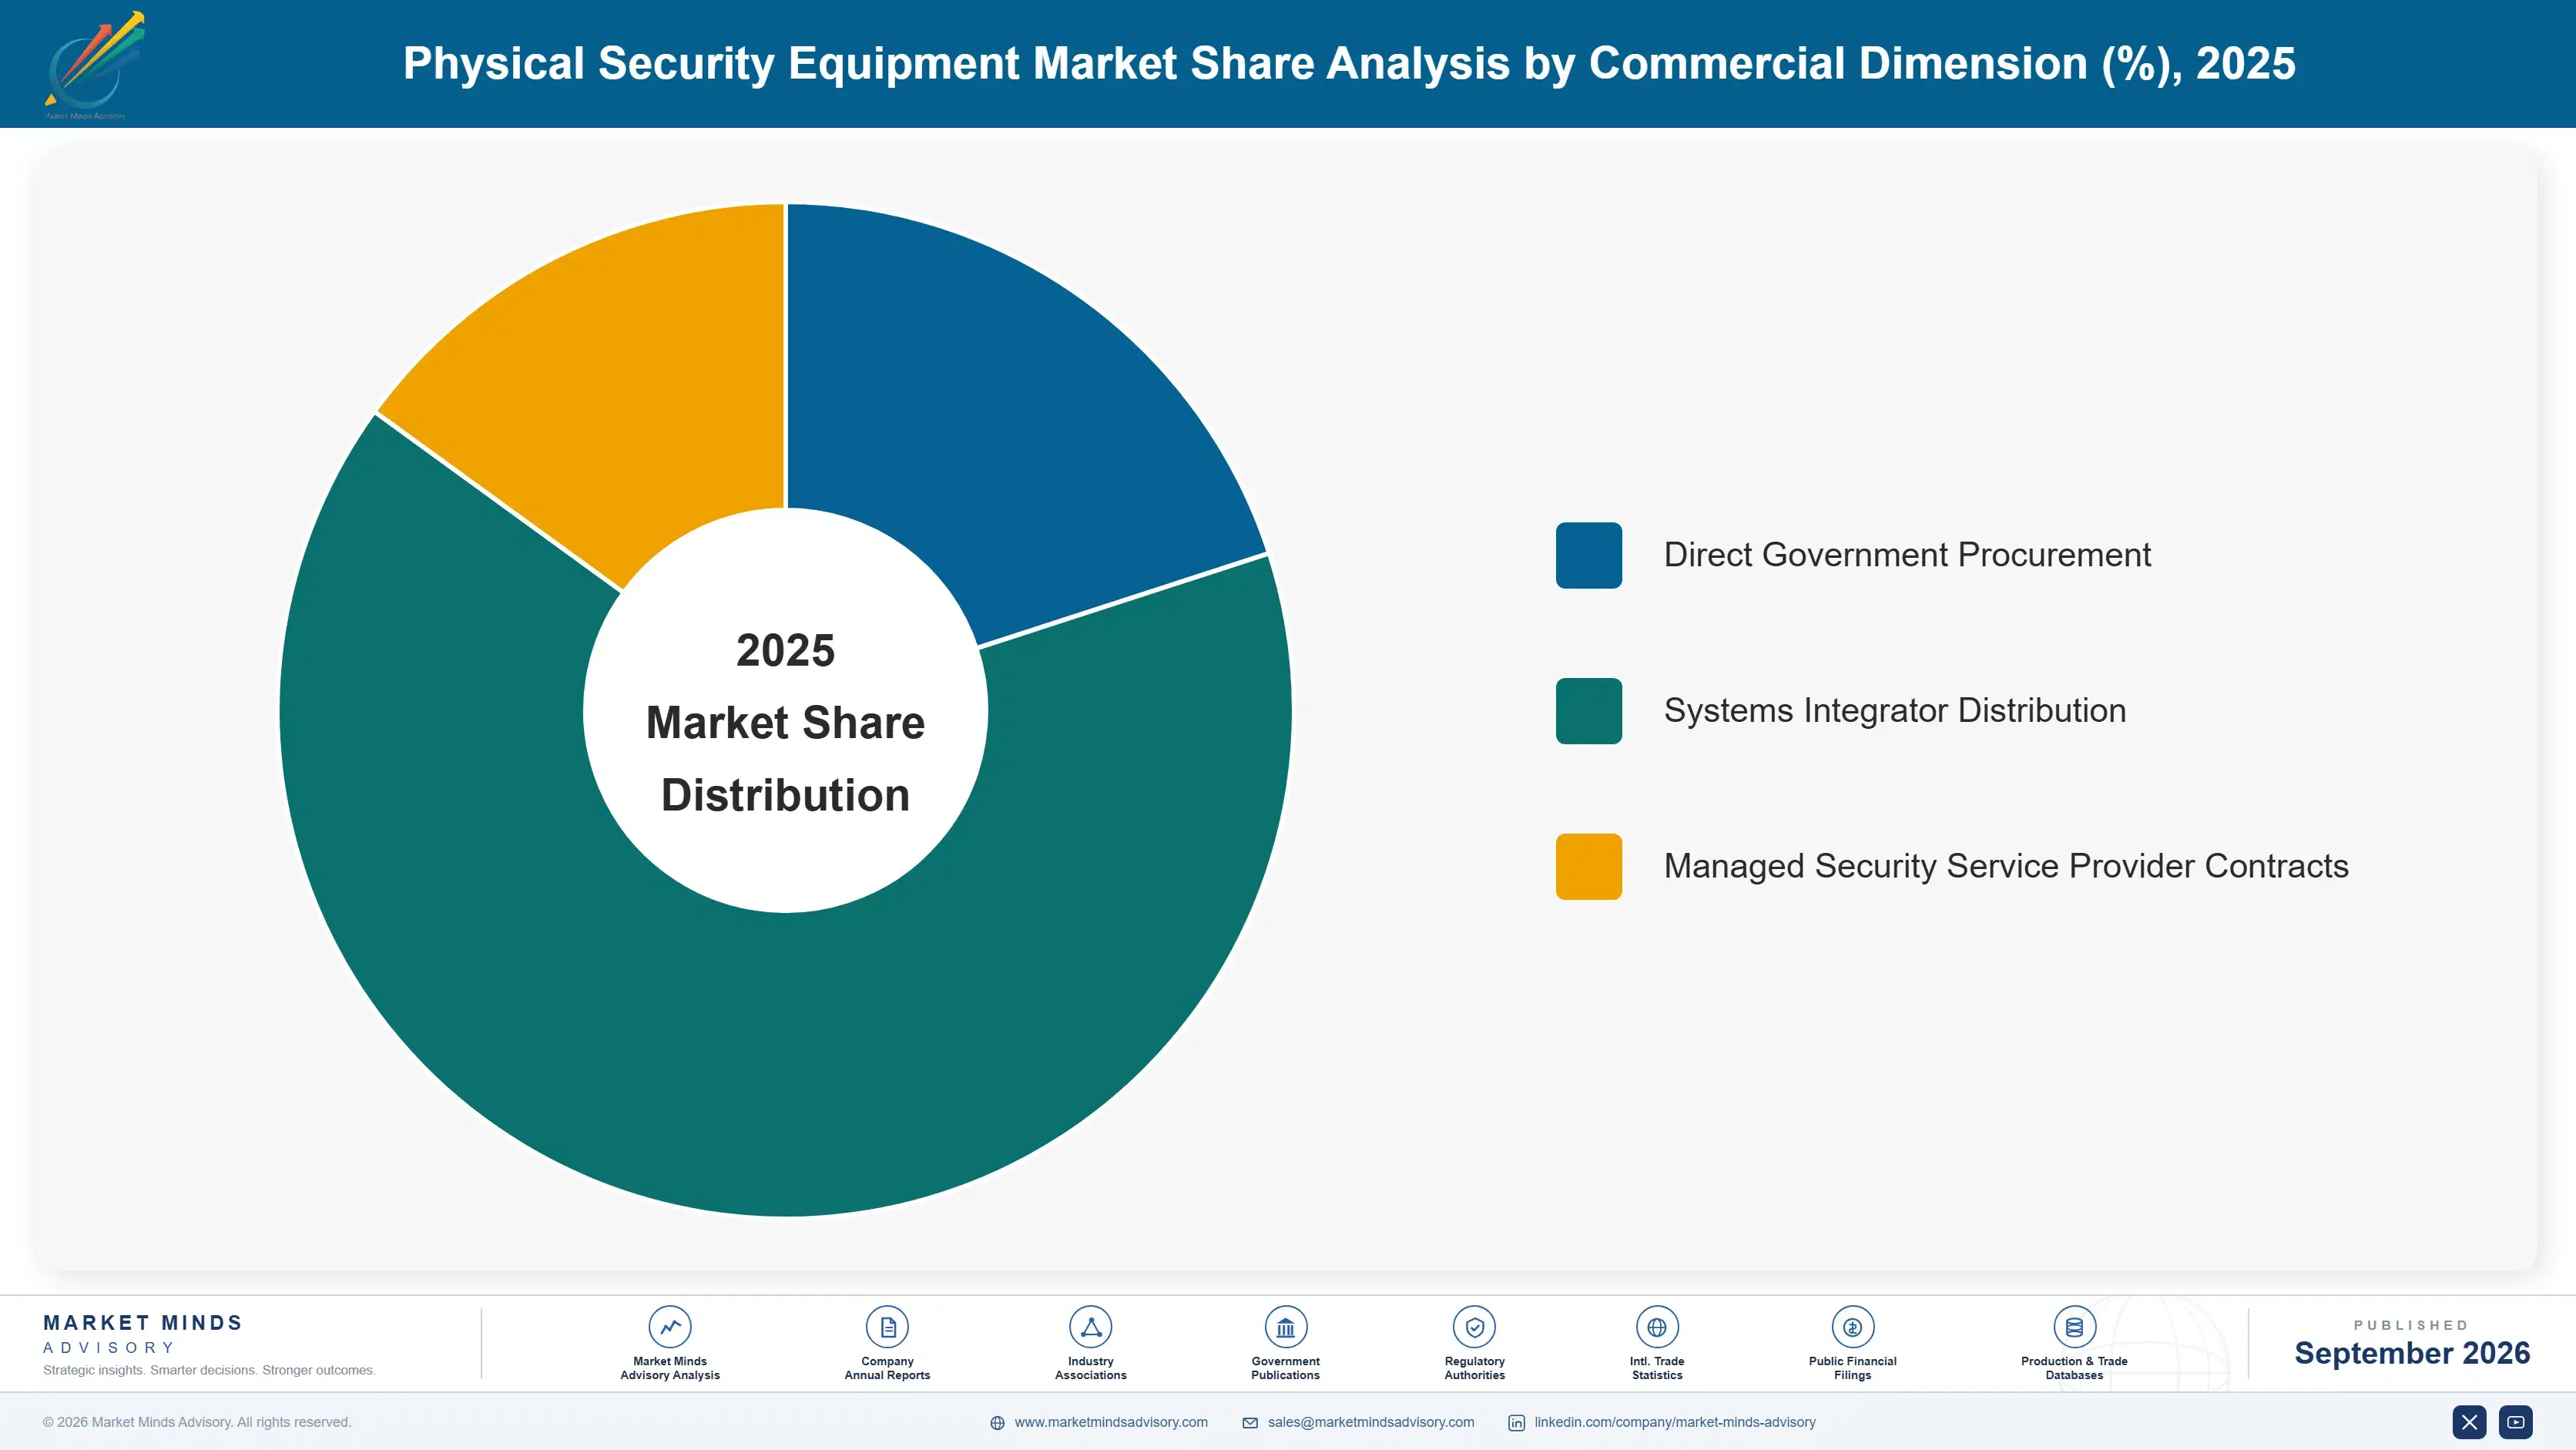Click the Strategic insights tagline text
The image size is (2576, 1450).
click(209, 1370)
